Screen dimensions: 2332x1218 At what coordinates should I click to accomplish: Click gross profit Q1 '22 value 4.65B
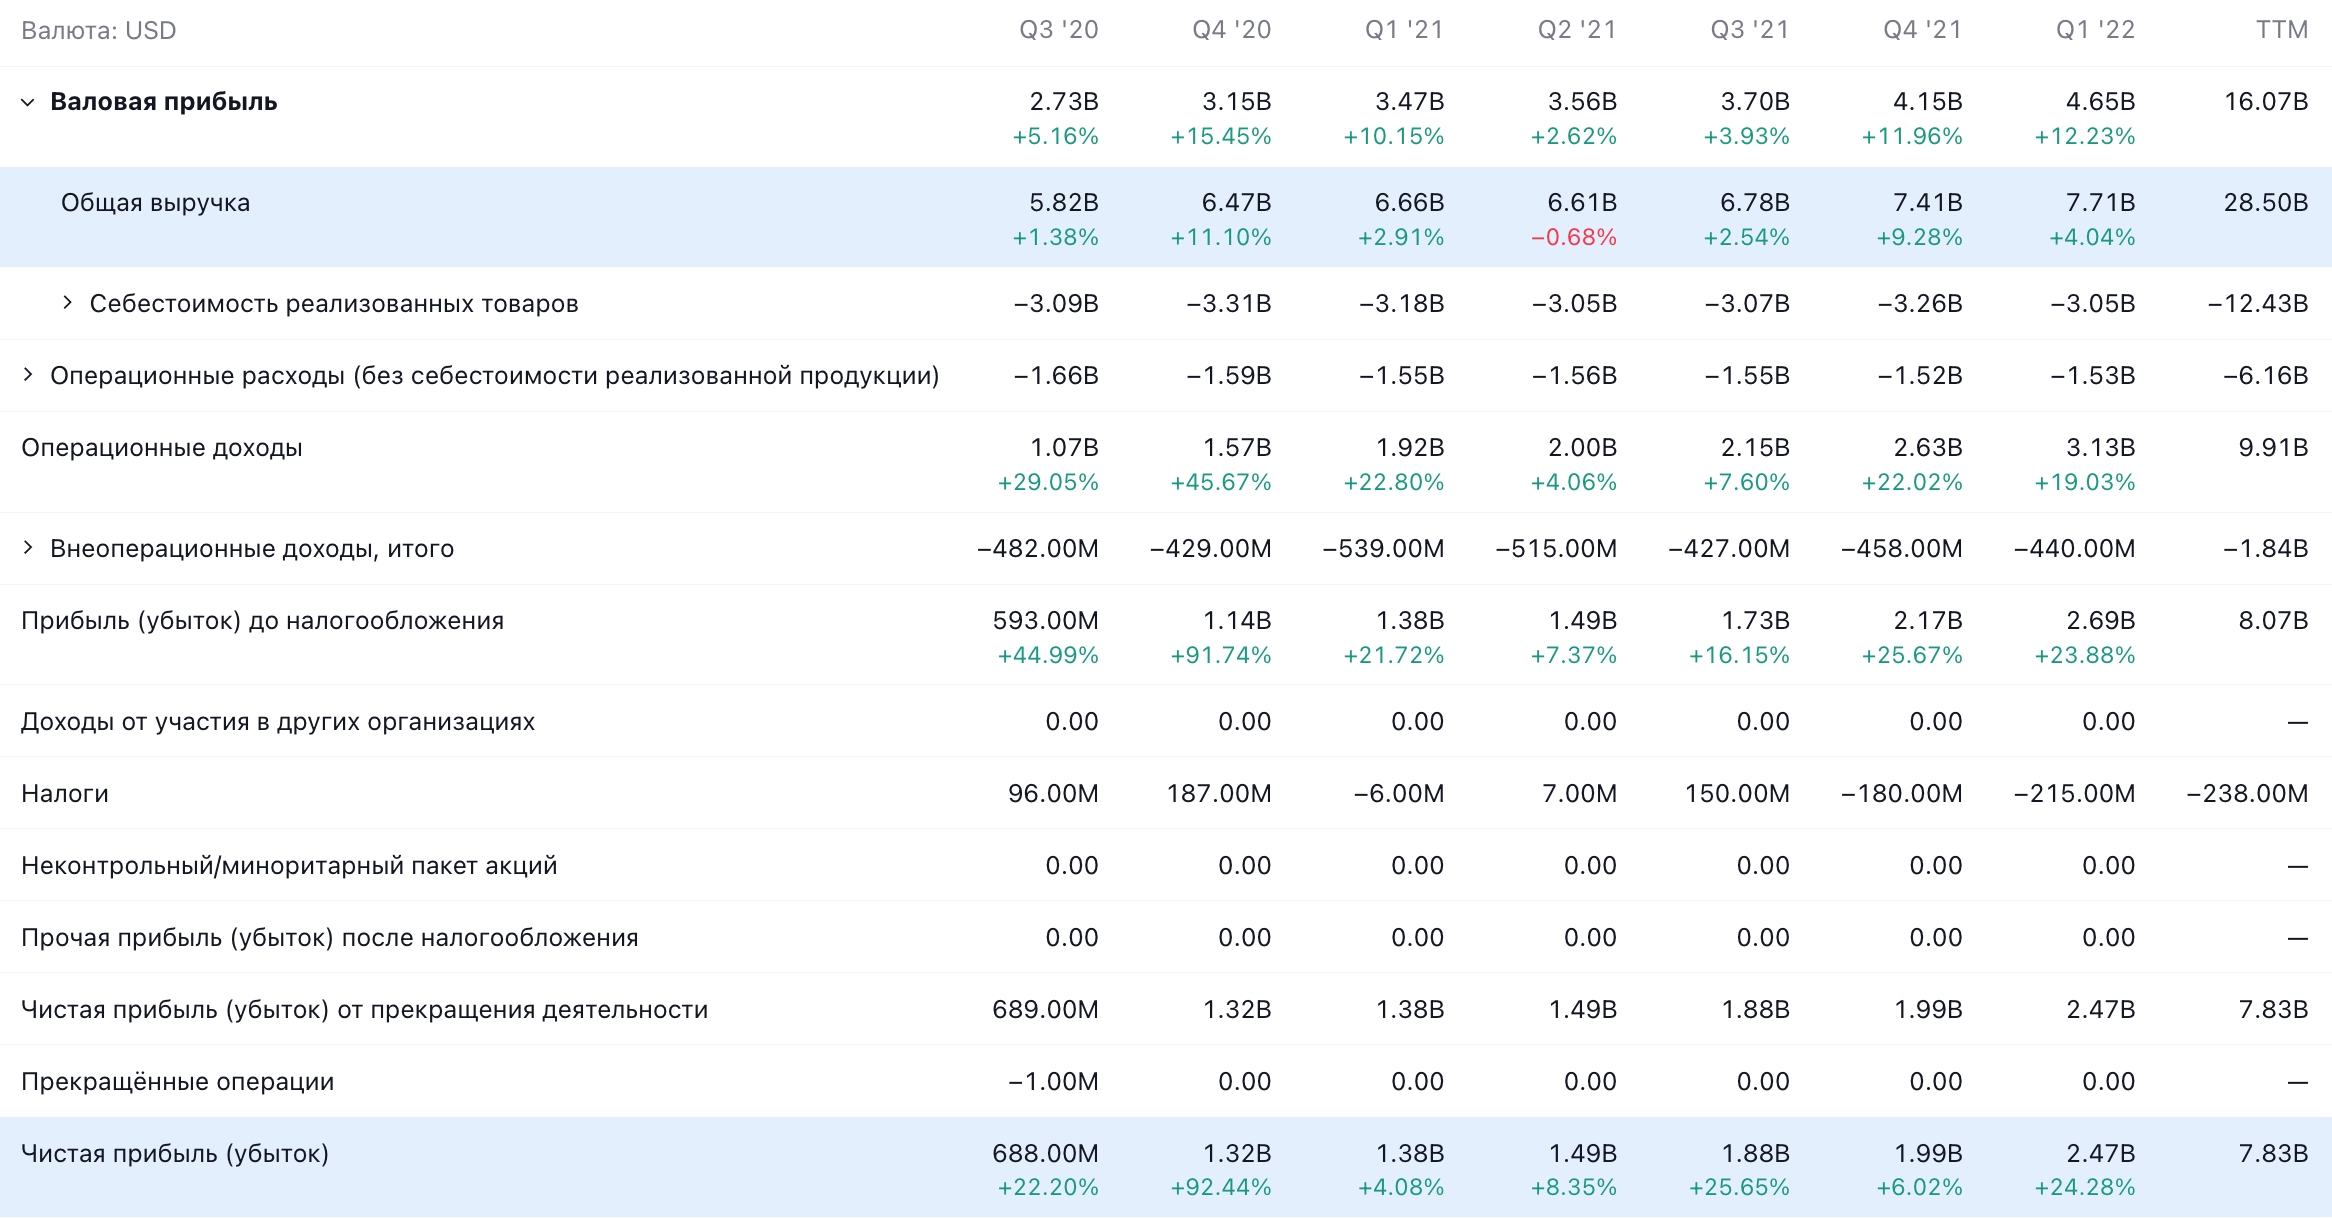pos(2101,101)
